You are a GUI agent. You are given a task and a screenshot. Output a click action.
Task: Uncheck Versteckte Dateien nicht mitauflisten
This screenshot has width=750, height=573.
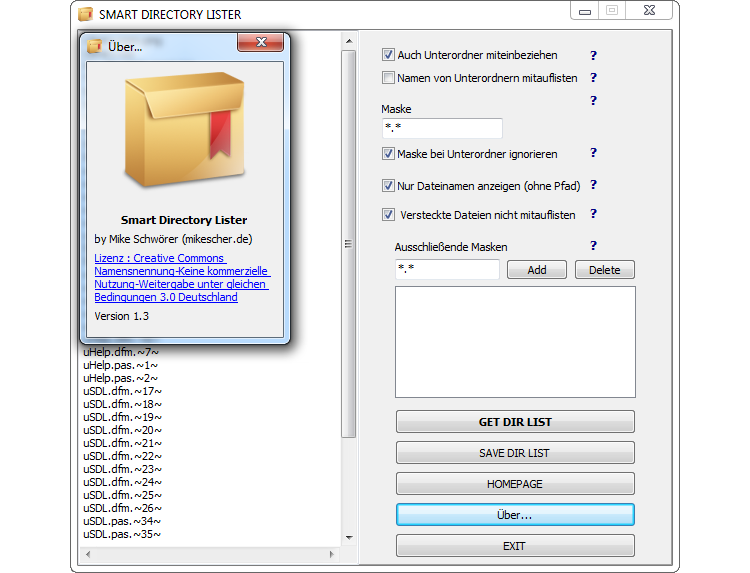click(x=389, y=214)
